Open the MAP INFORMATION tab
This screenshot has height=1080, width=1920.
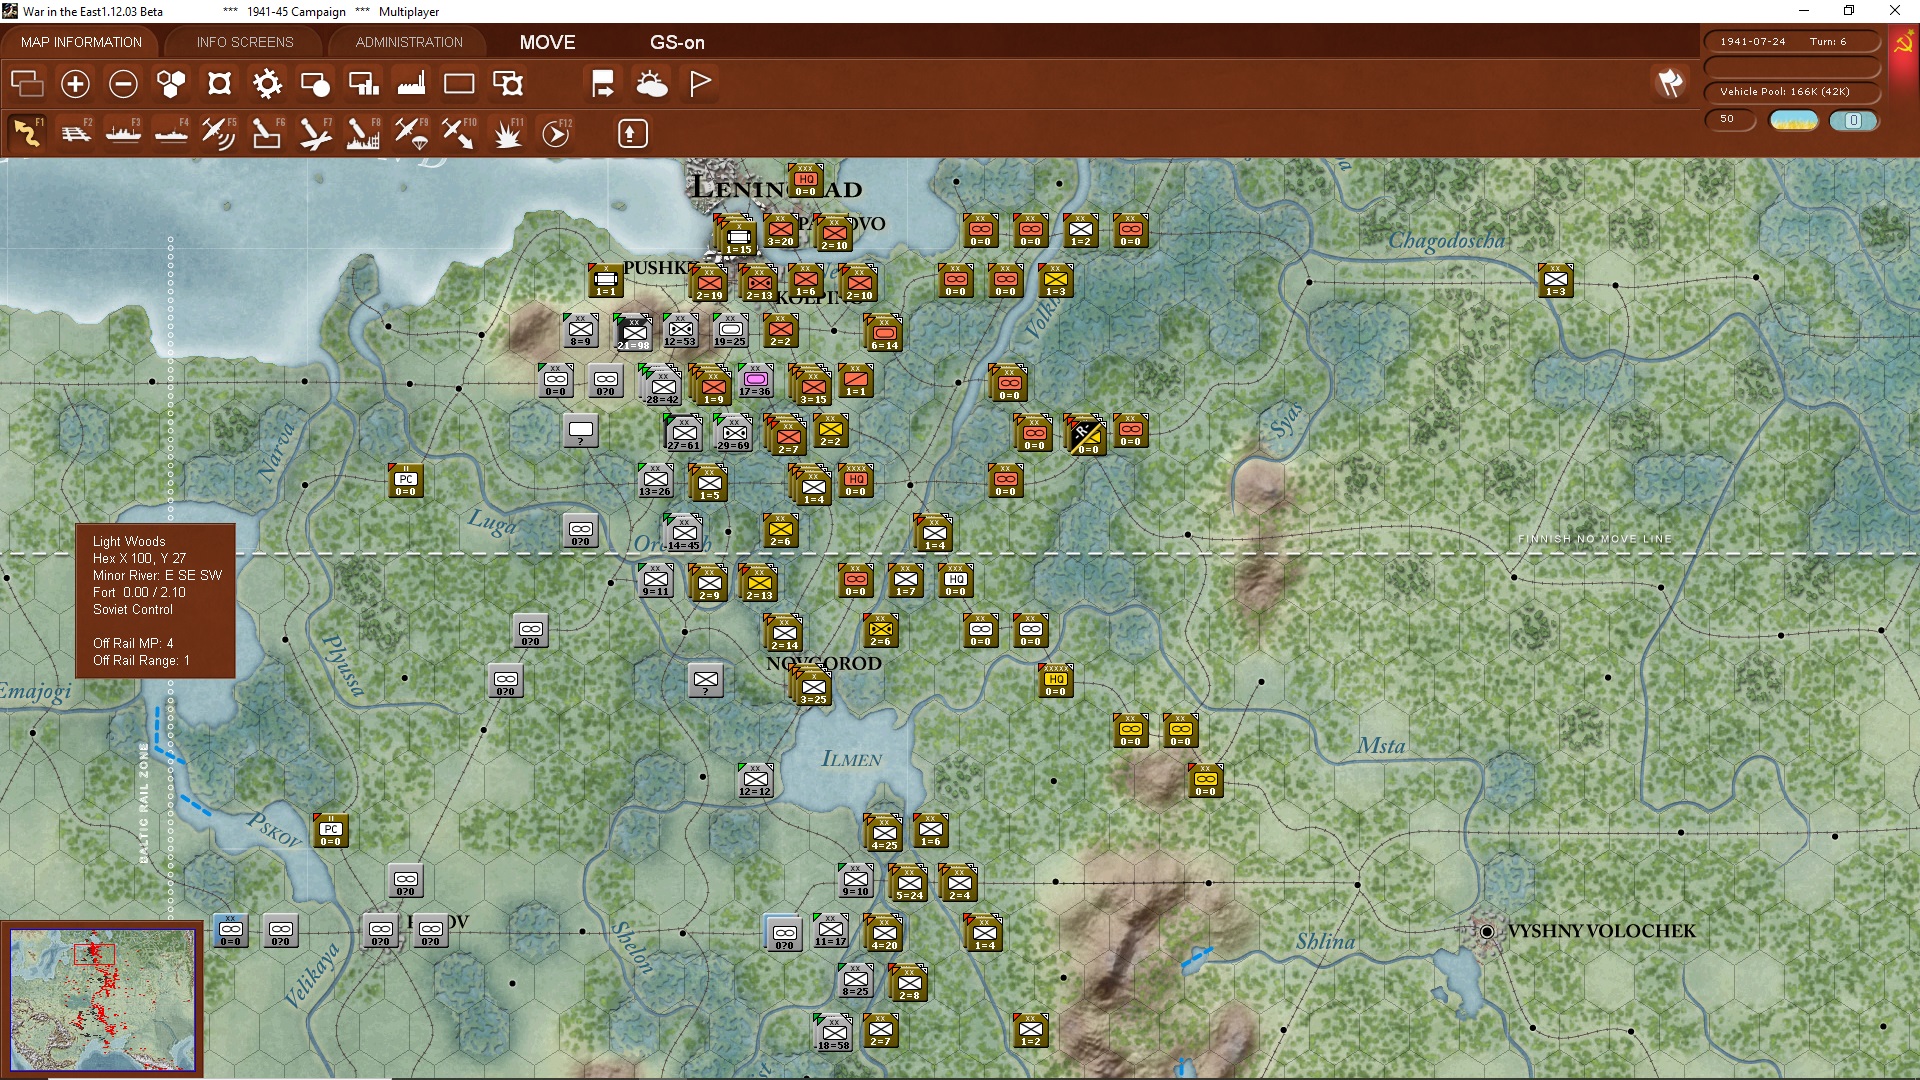coord(81,42)
